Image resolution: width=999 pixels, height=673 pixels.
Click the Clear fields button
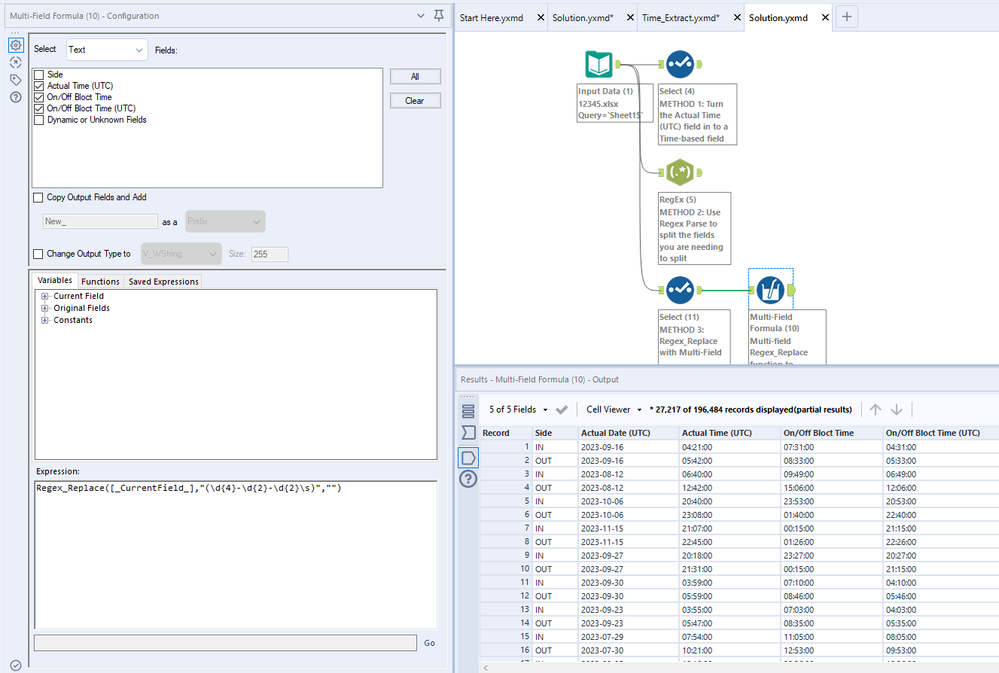click(415, 101)
